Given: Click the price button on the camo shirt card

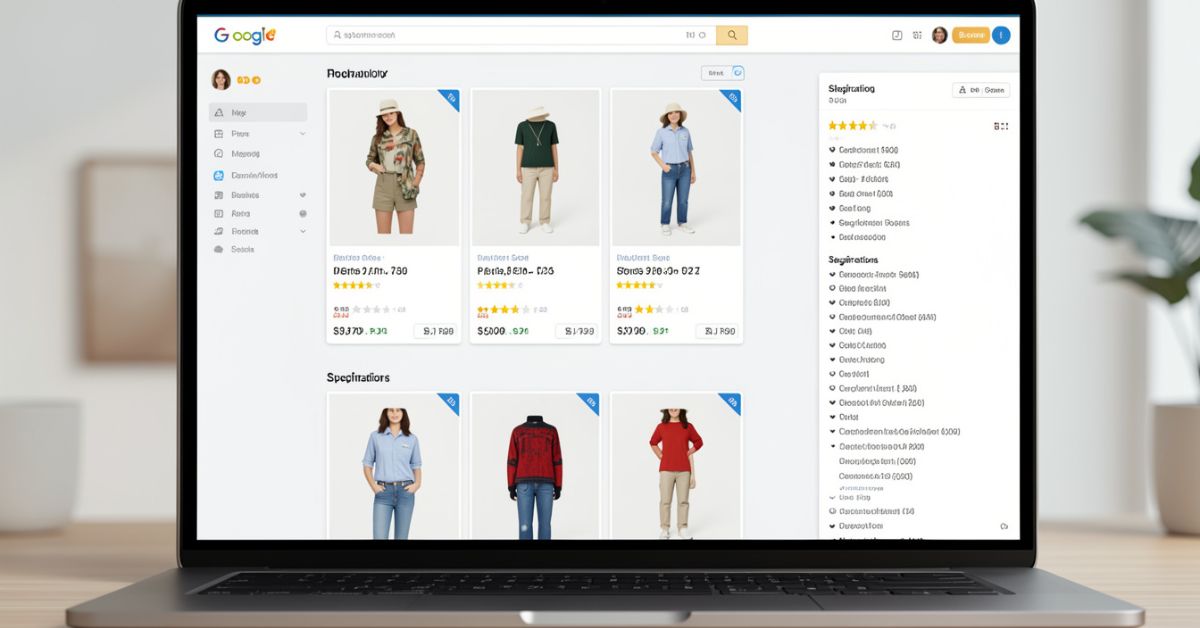Looking at the screenshot, I should coord(435,331).
